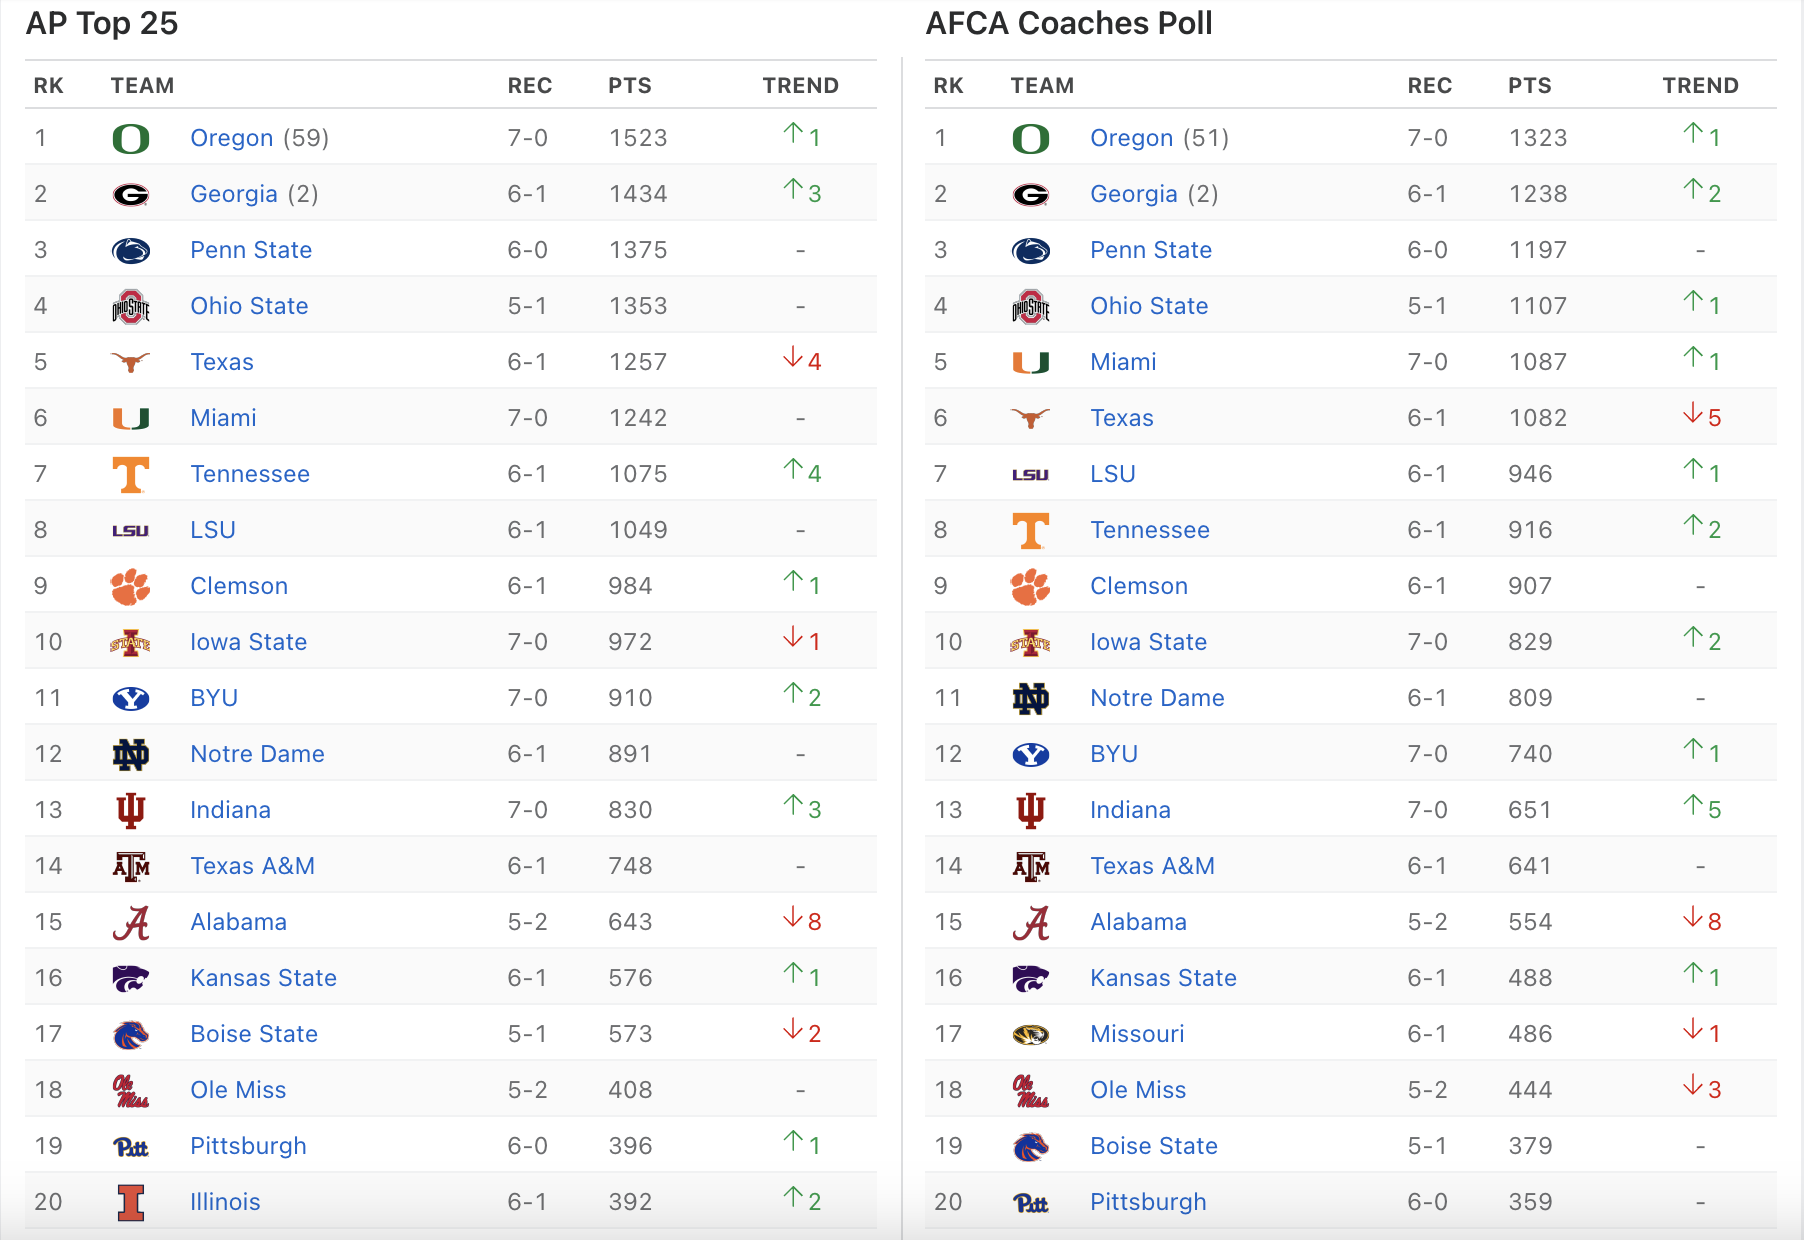
Task: Click the LSU logo in the AP Top 25 table
Action: pyautogui.click(x=131, y=531)
